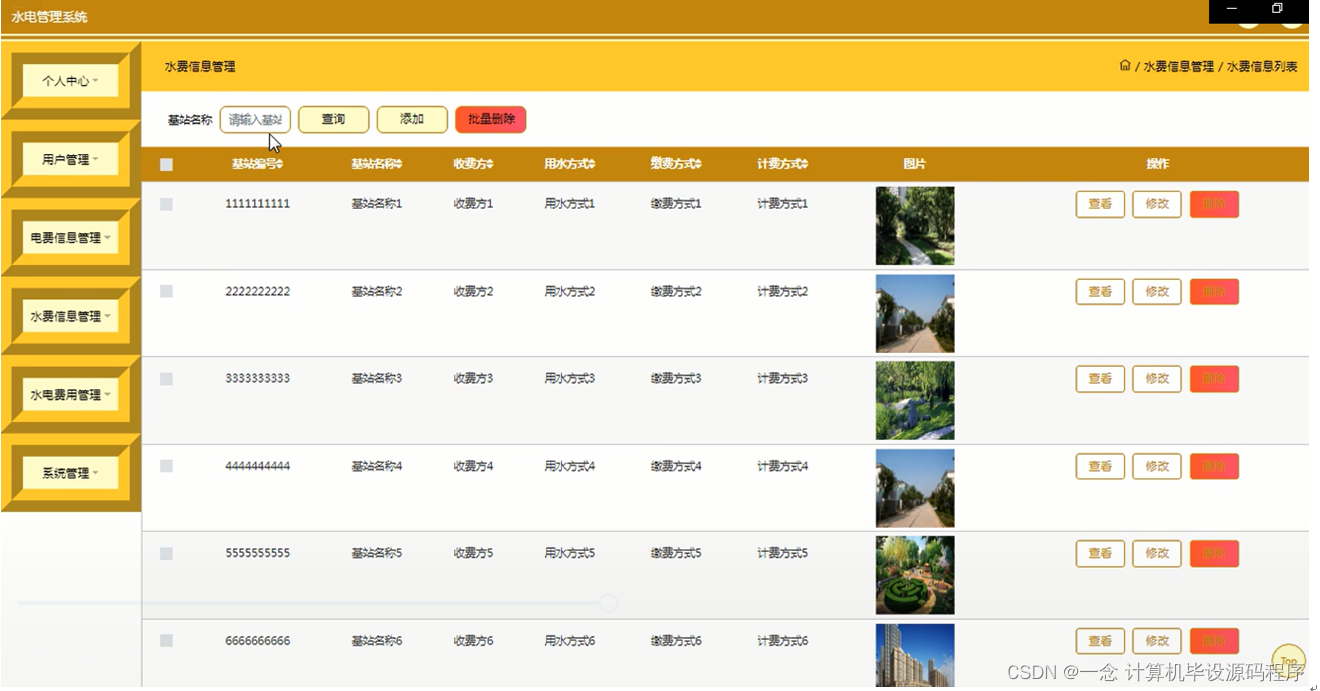
Task: Click the 查询 search button
Action: point(333,119)
